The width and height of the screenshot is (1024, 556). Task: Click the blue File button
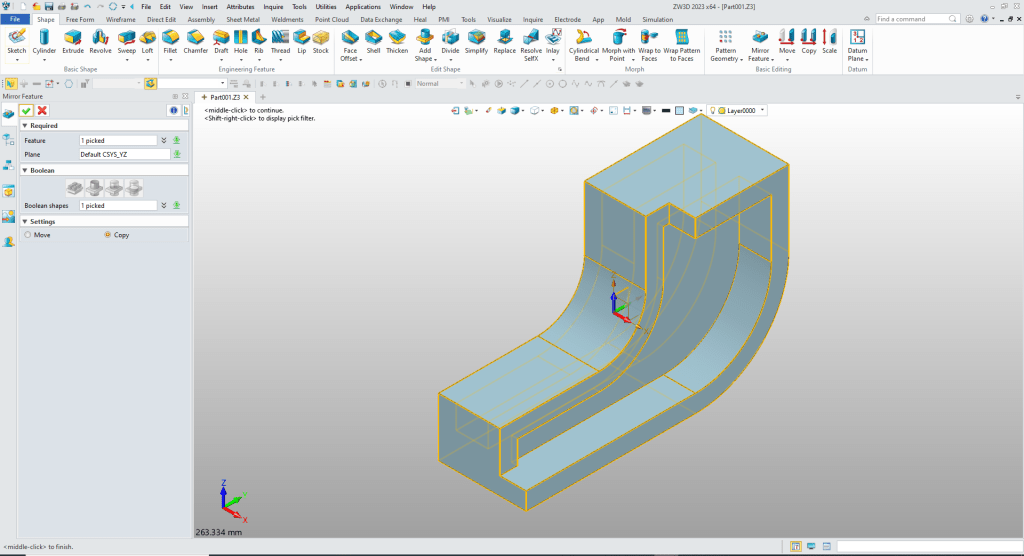[16, 19]
